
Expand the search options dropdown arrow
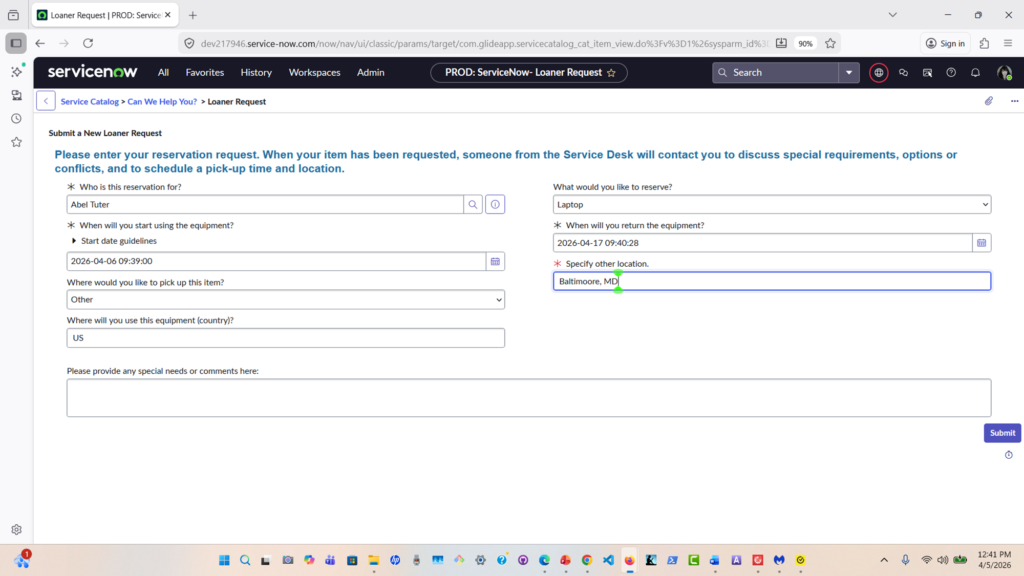pyautogui.click(x=849, y=73)
